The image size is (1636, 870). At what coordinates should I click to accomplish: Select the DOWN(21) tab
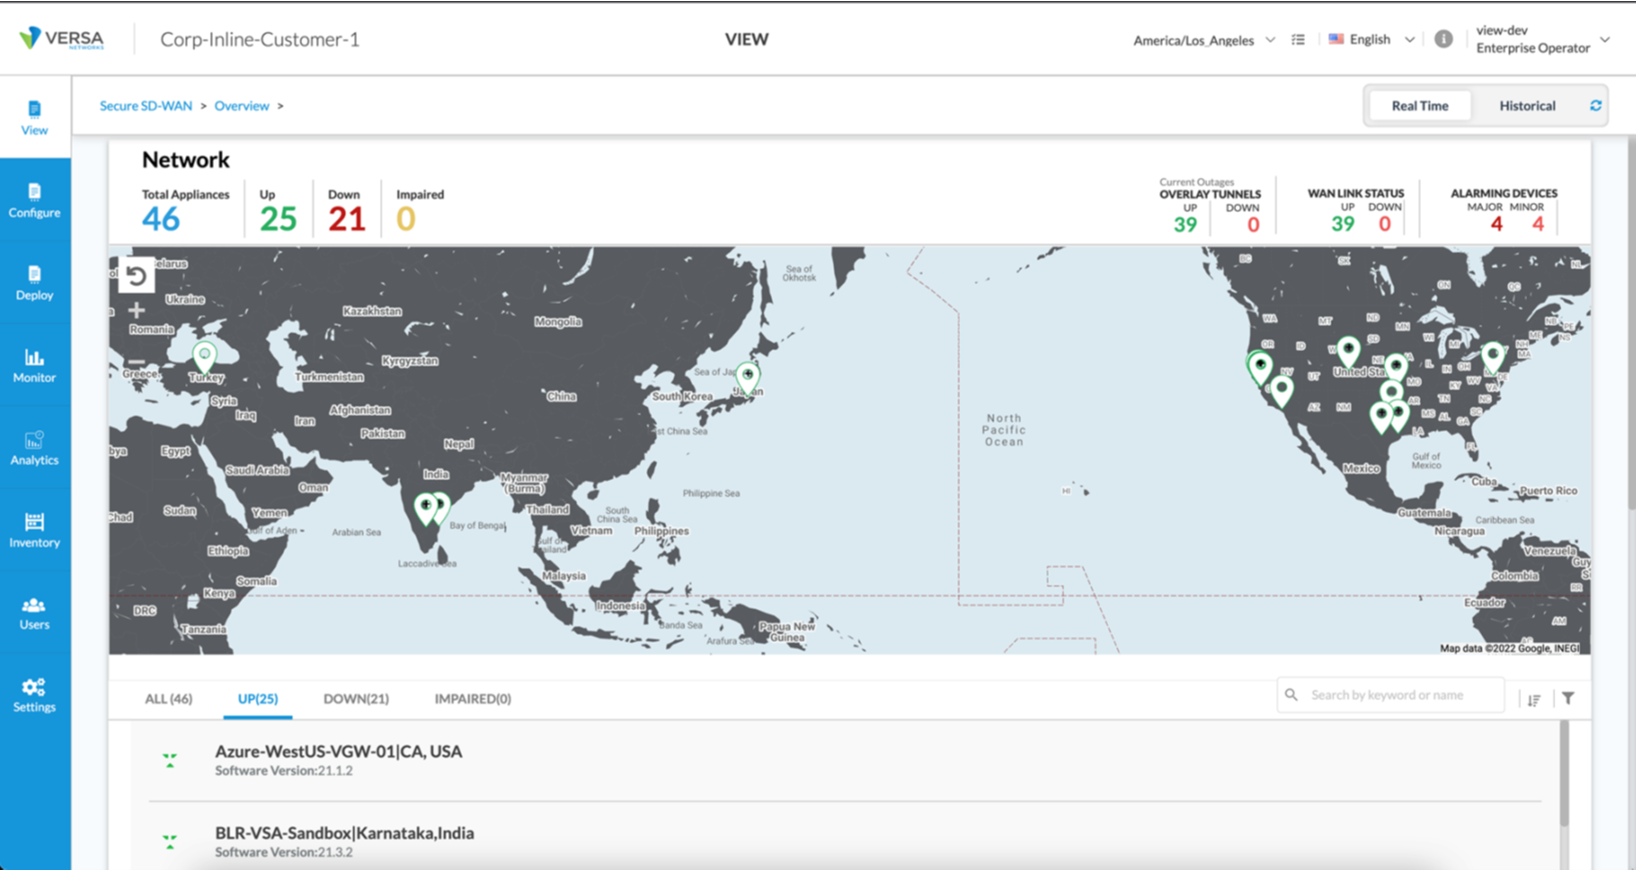356,699
